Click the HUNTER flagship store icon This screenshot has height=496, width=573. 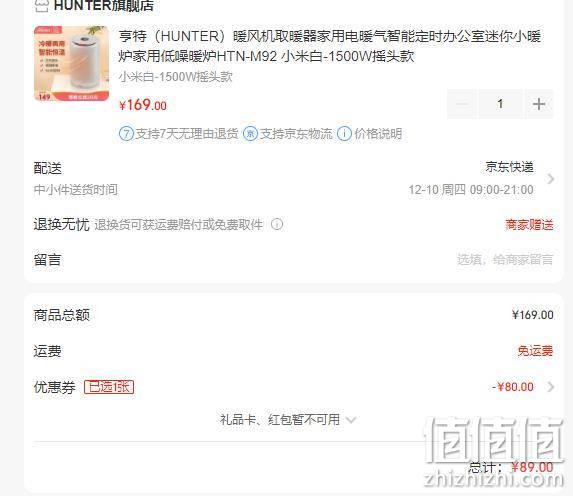point(42,5)
